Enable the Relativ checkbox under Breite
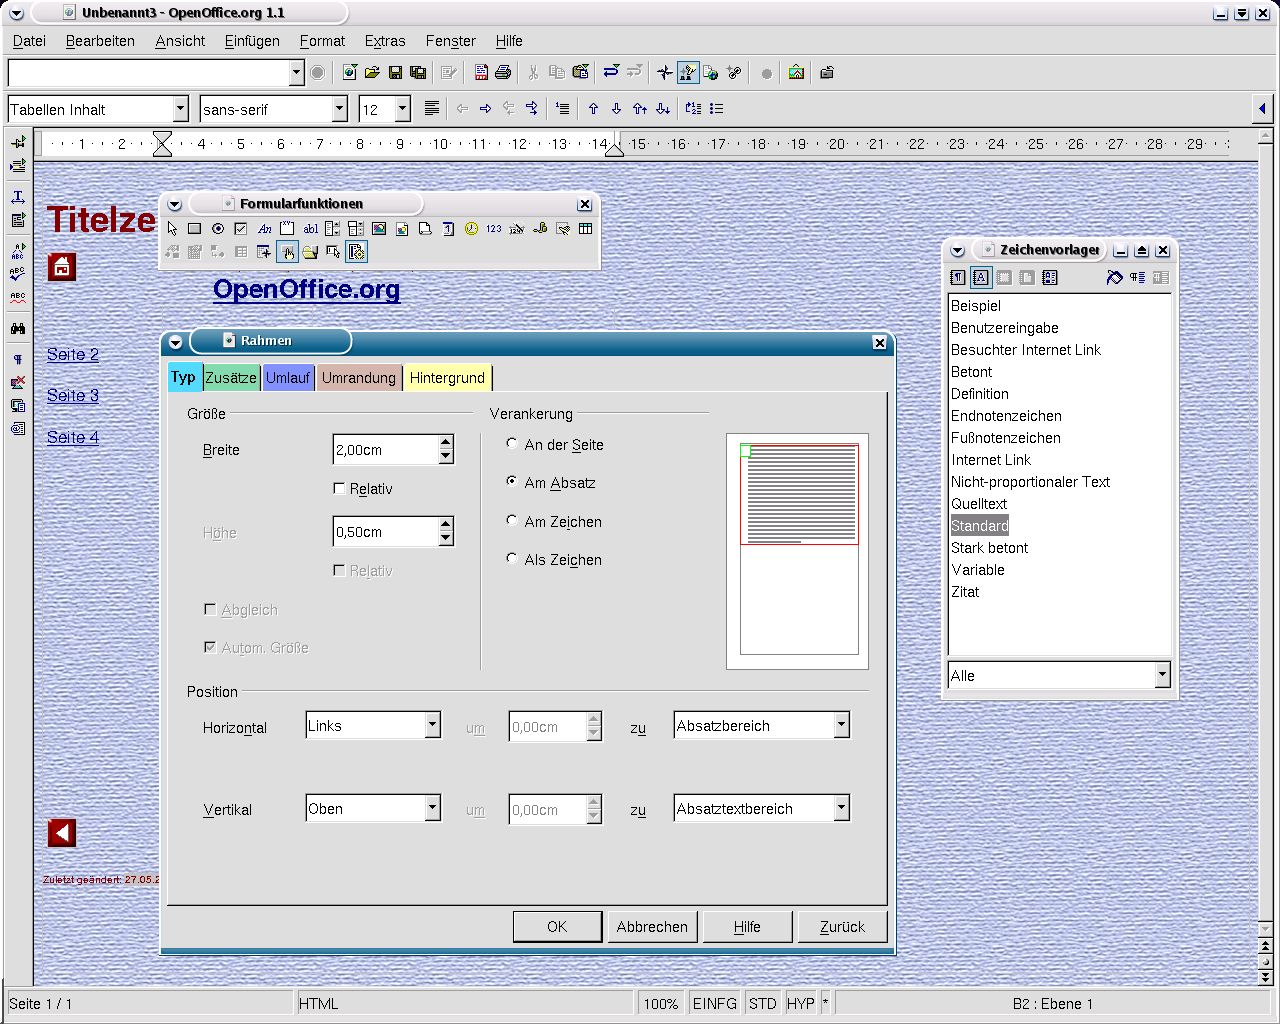1280x1024 pixels. point(339,489)
